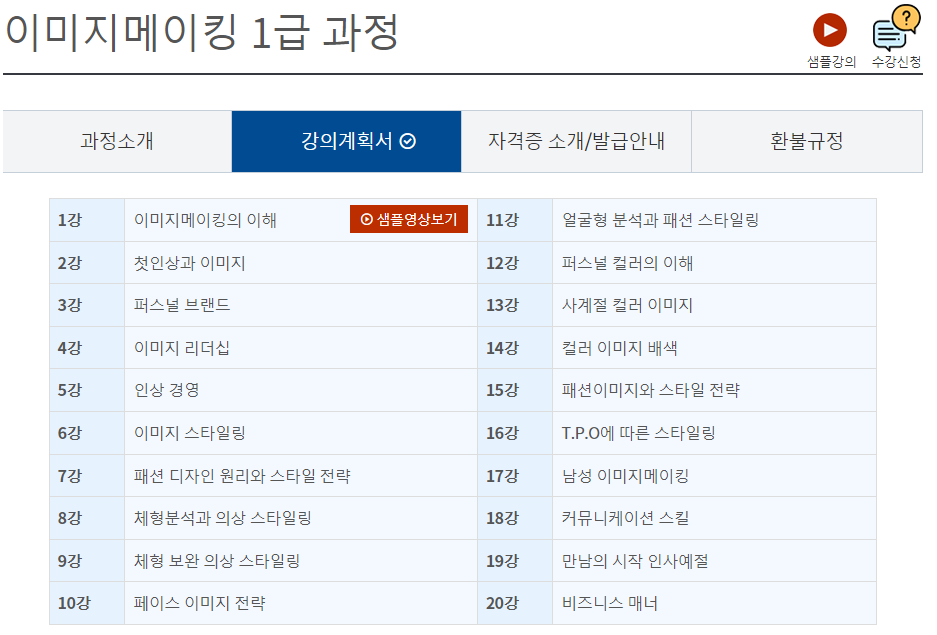The width and height of the screenshot is (937, 635).
Task: Select lecture 퍼스널 브랜드
Action: coord(182,305)
